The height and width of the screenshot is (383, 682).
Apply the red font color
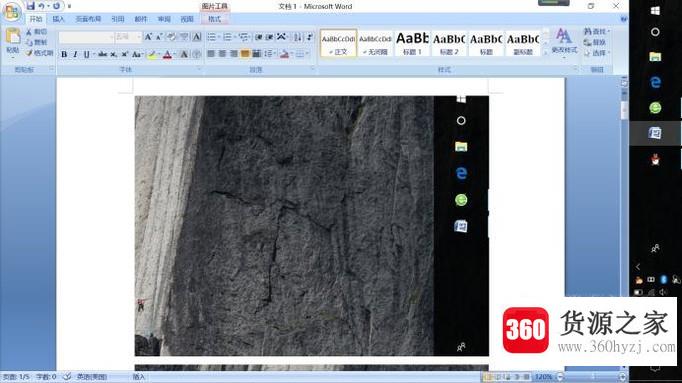point(167,54)
